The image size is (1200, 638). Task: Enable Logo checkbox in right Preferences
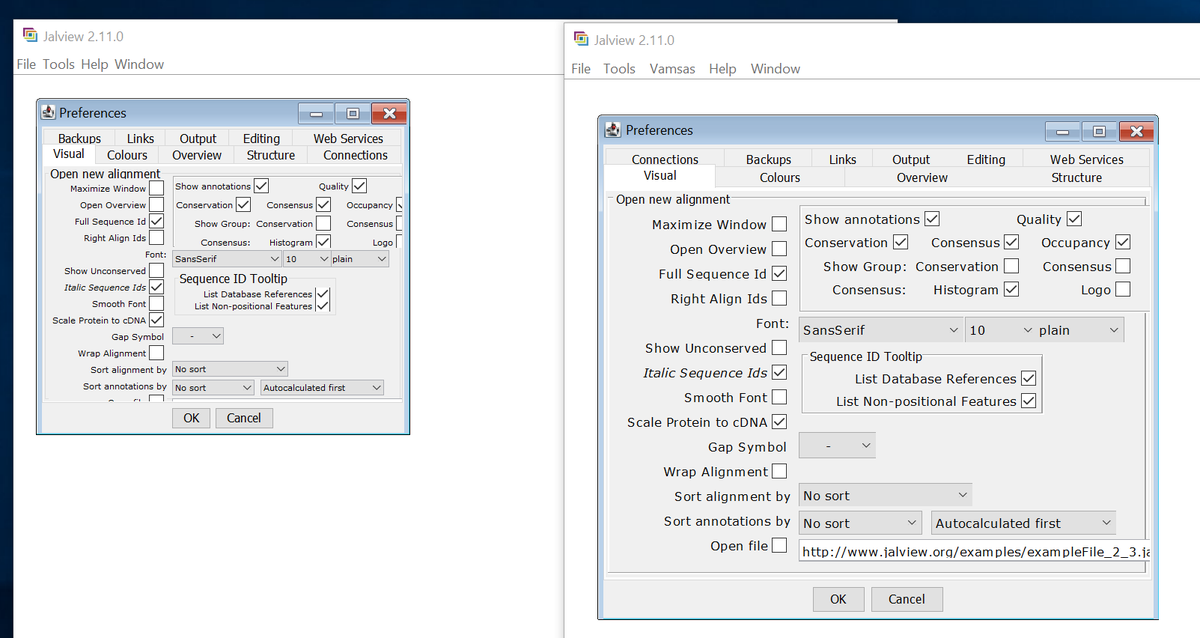(x=1123, y=289)
